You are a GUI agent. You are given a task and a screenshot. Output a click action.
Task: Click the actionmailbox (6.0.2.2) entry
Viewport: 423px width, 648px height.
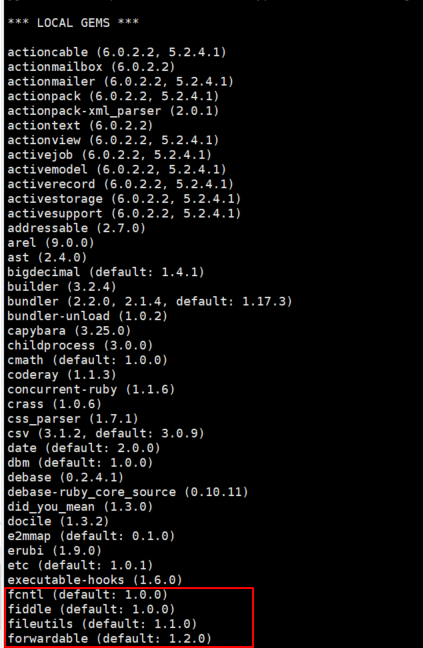[91, 67]
